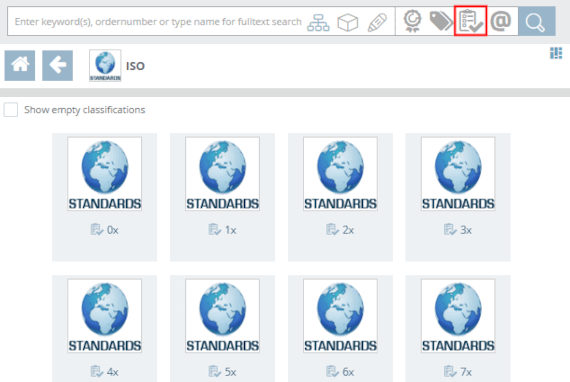Select the '0x' classification label
570x382 pixels.
click(x=113, y=230)
